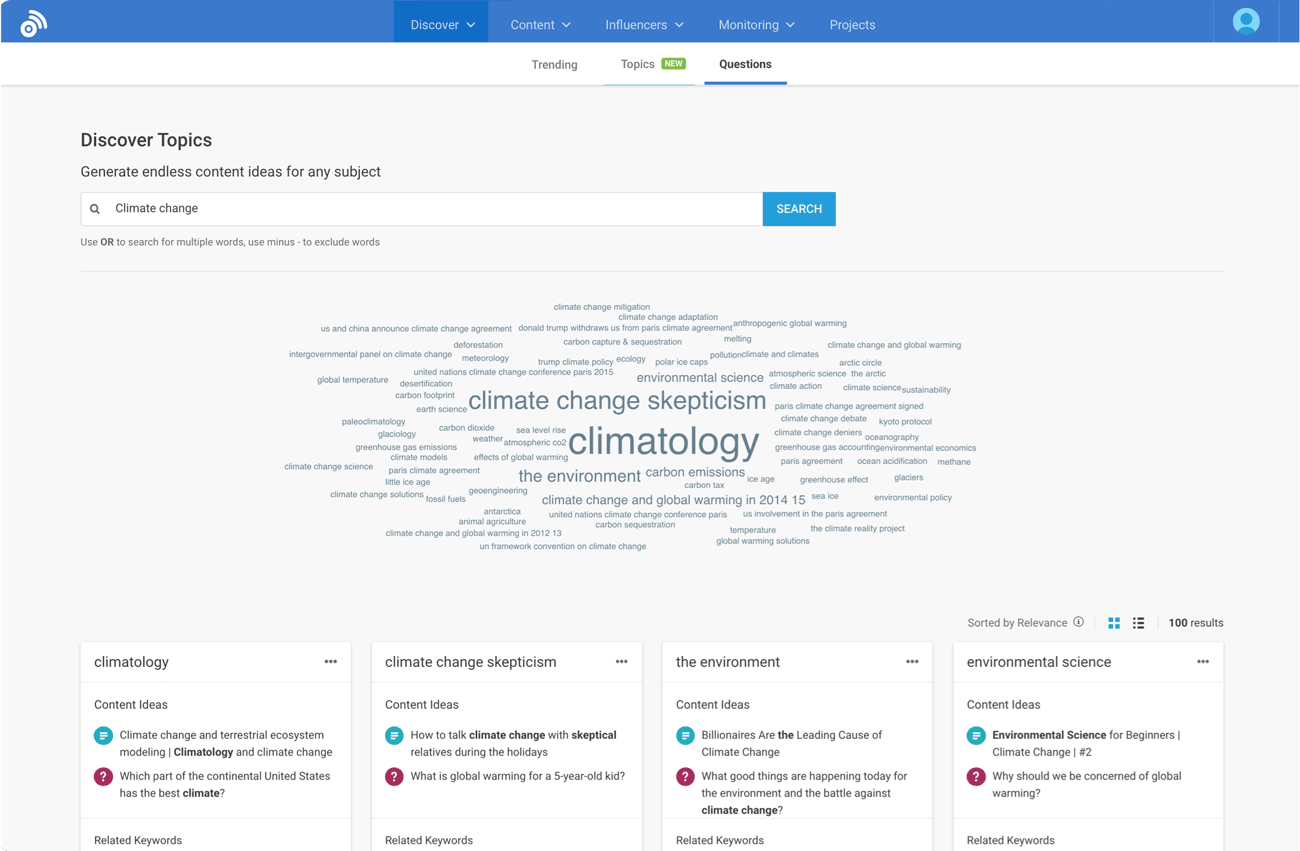The image size is (1300, 851).
Task: Open the three-dot menu on the climatology card
Action: tap(330, 661)
